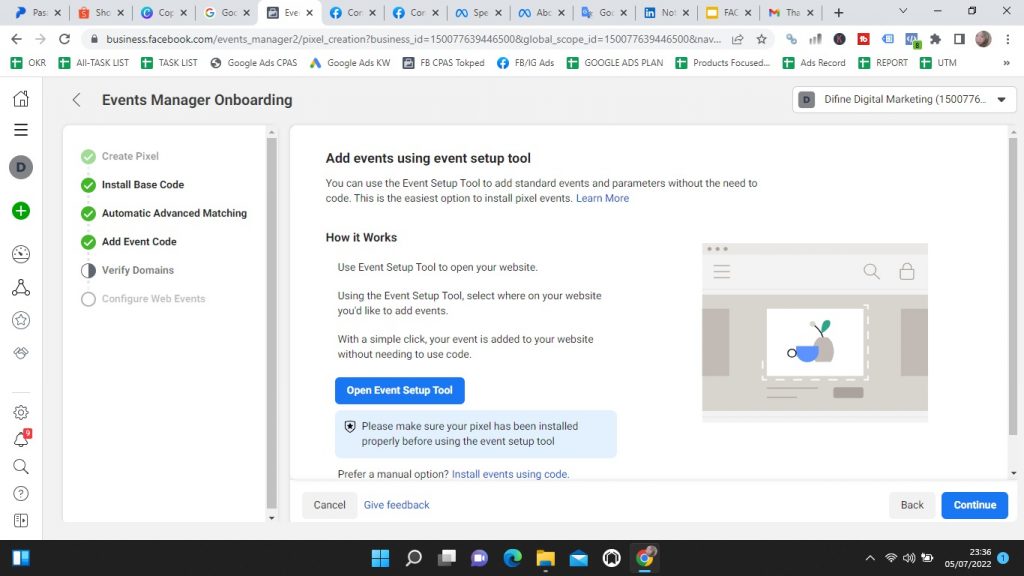This screenshot has width=1024, height=576.
Task: Open the hamburger menu in left sidebar
Action: [x=20, y=130]
